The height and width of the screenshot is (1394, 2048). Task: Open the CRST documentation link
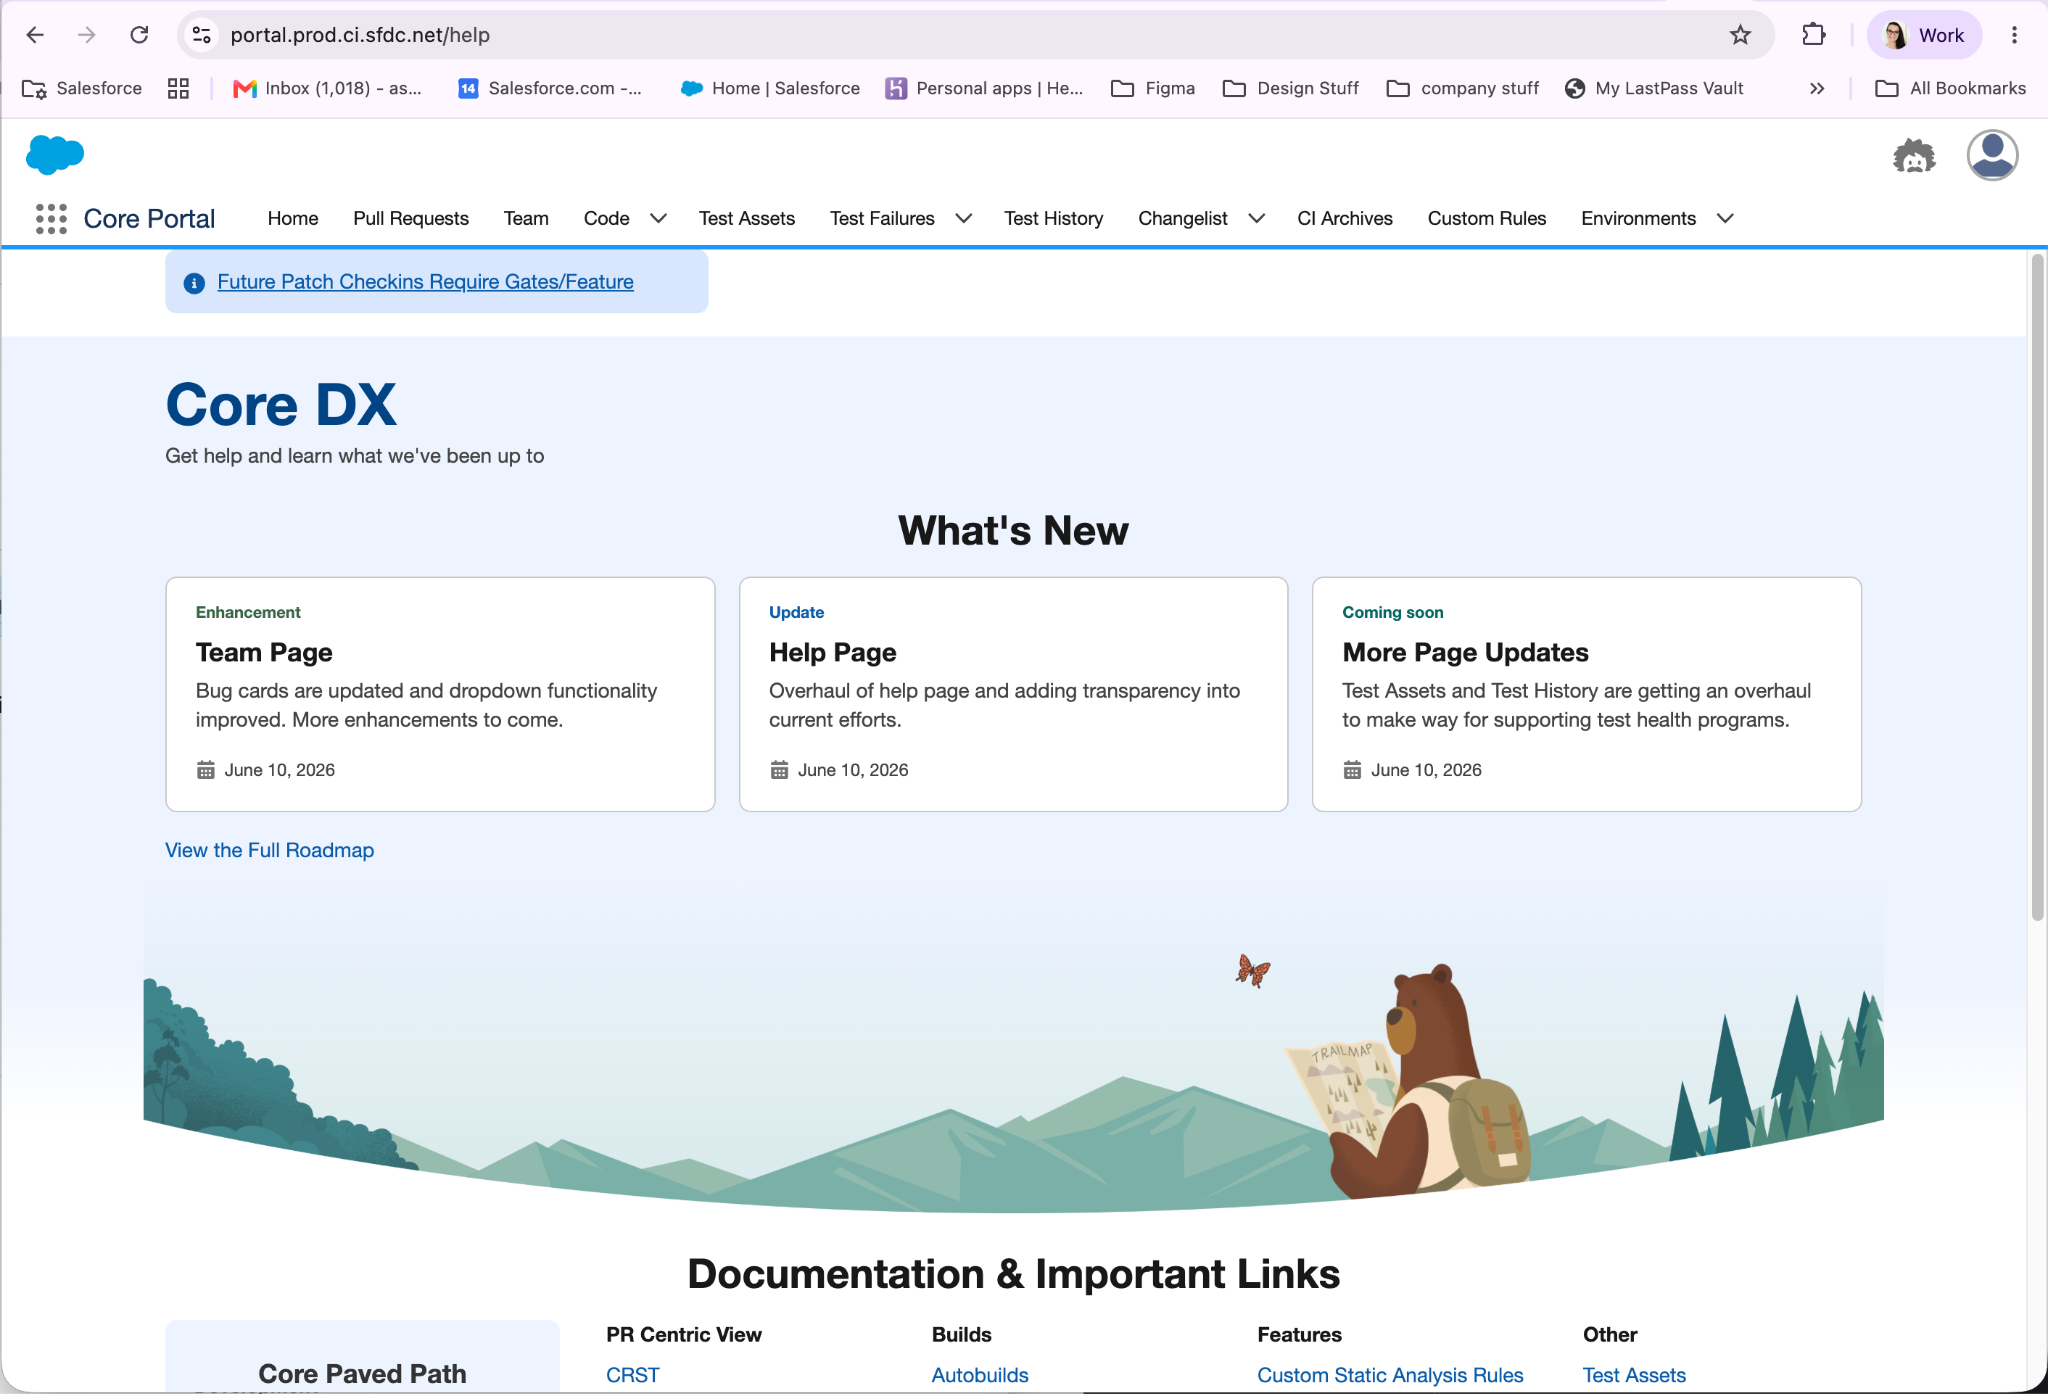pyautogui.click(x=633, y=1375)
